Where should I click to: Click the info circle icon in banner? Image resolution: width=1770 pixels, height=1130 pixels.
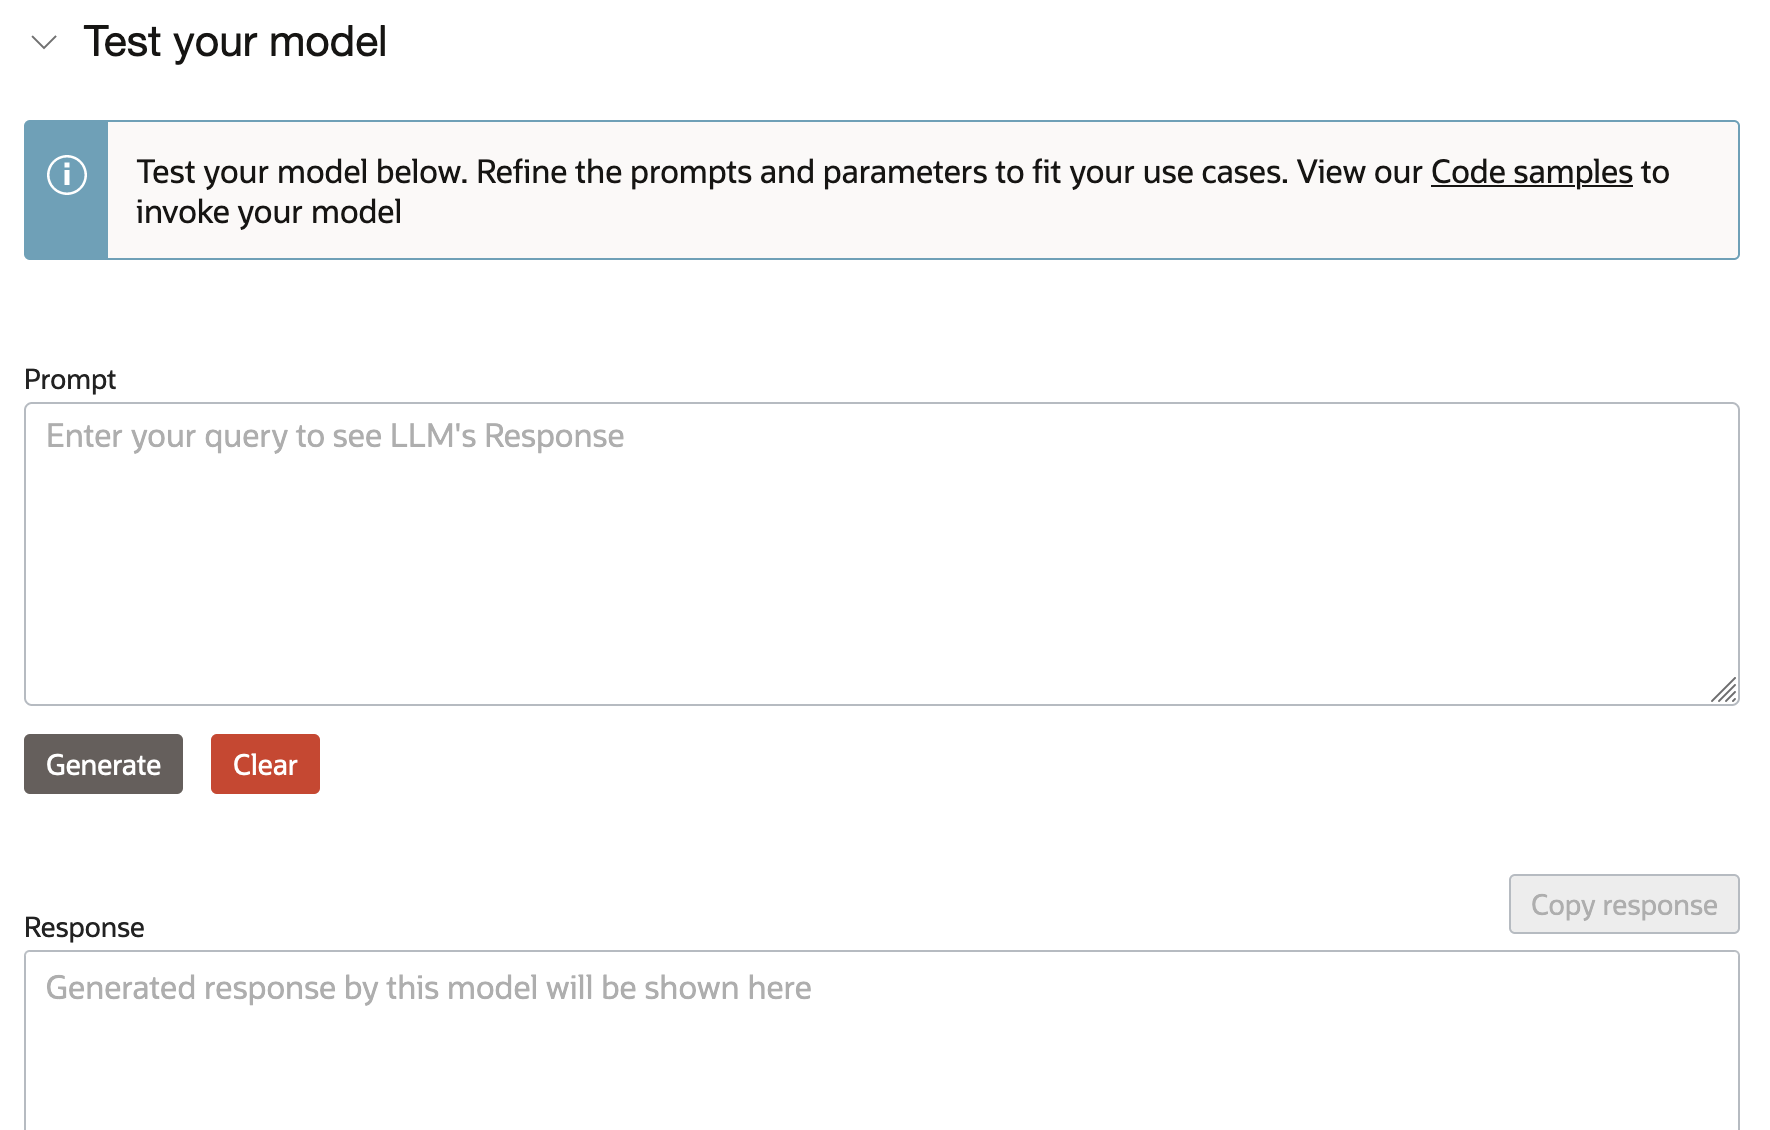(x=67, y=175)
